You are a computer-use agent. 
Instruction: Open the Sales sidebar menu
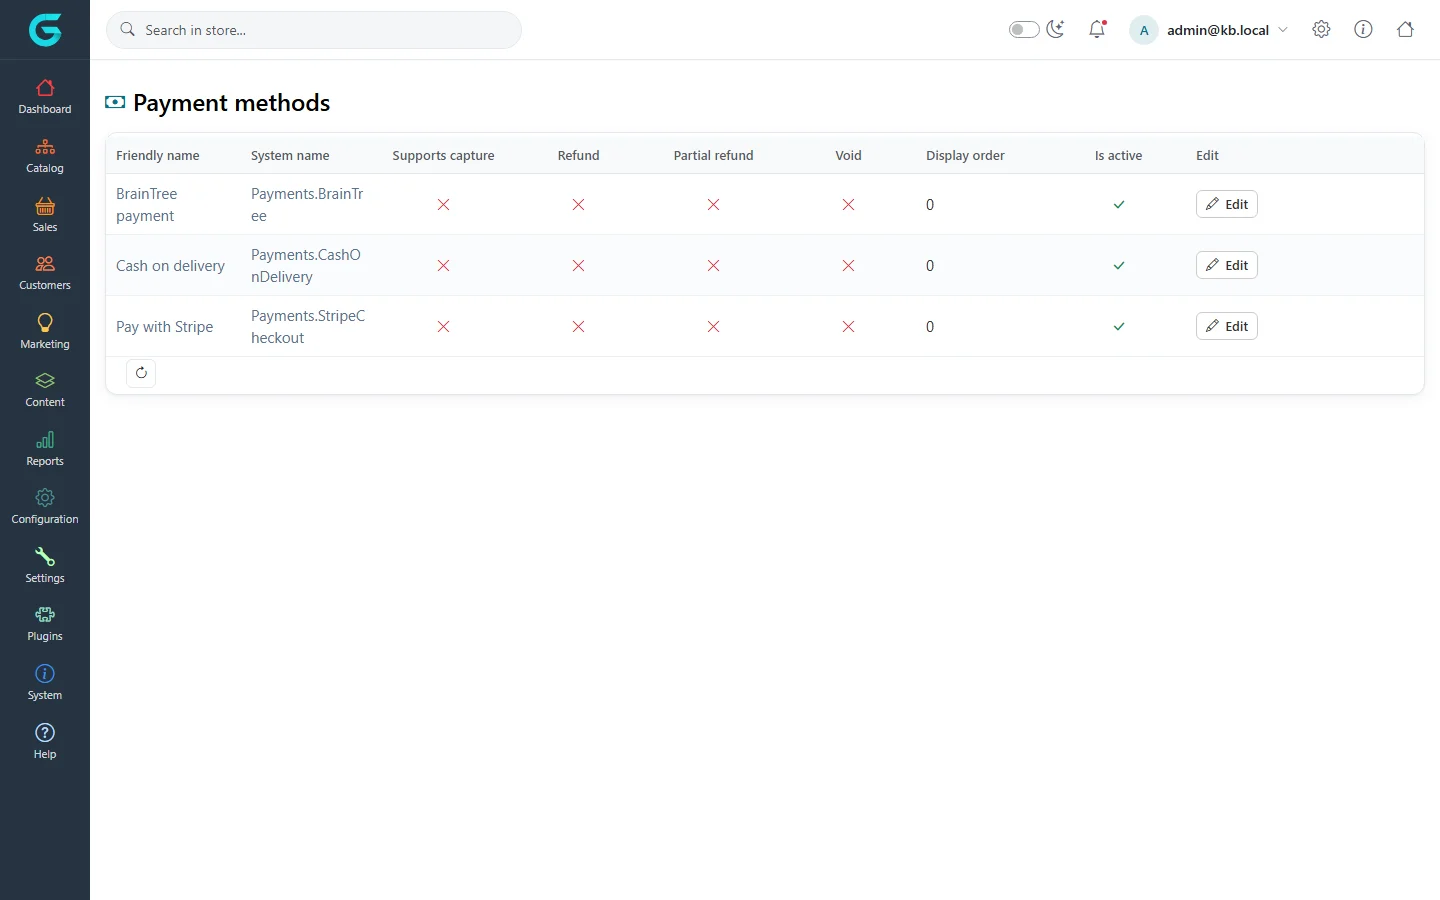click(x=45, y=215)
